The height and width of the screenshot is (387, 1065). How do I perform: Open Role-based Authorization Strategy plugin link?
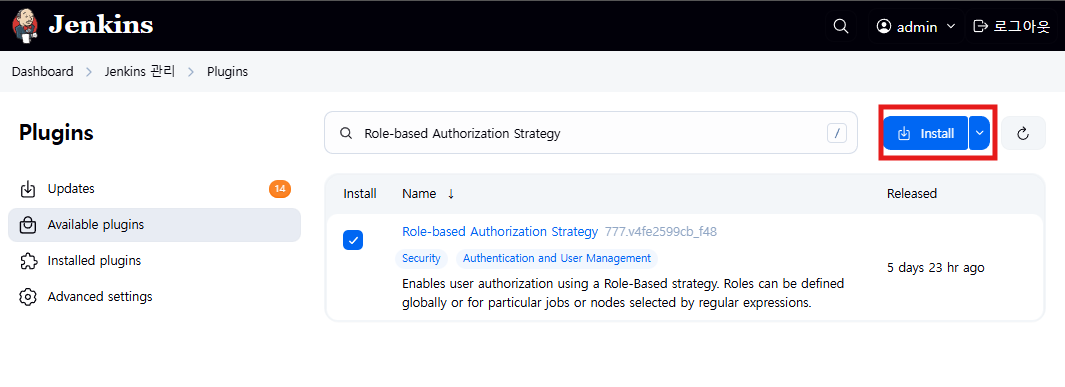(x=500, y=232)
